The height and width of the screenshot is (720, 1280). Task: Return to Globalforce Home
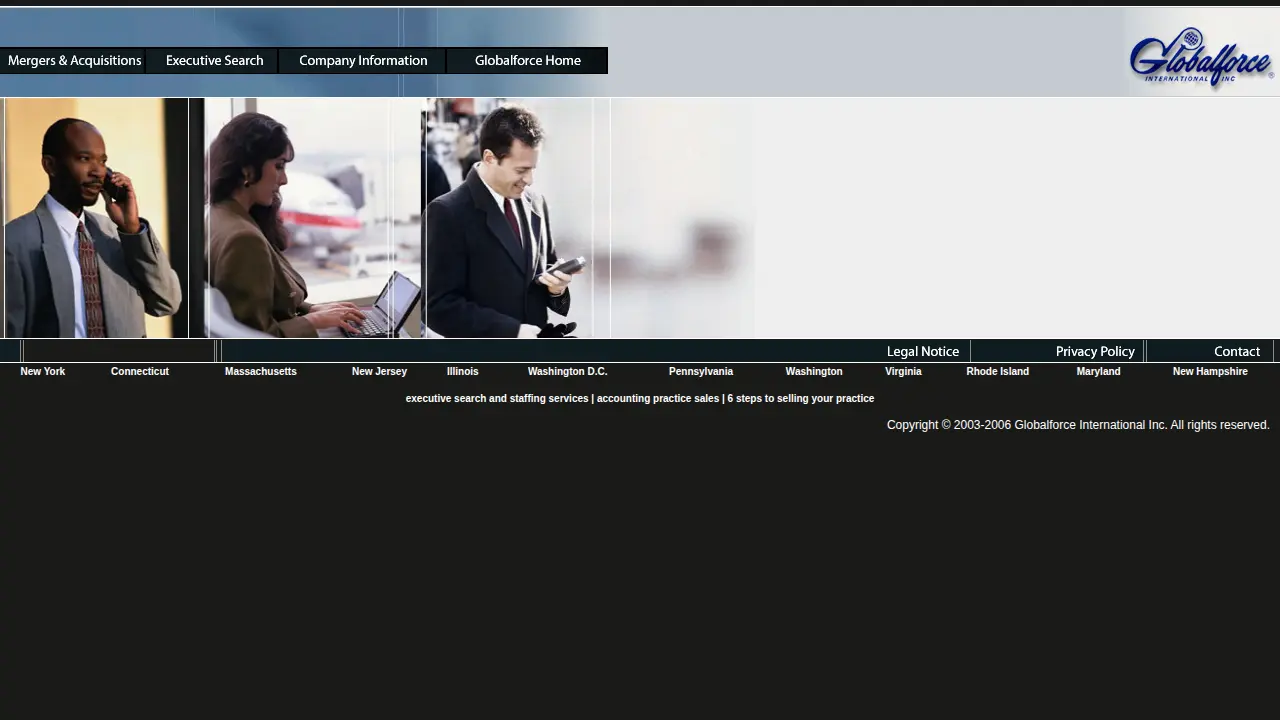click(527, 61)
